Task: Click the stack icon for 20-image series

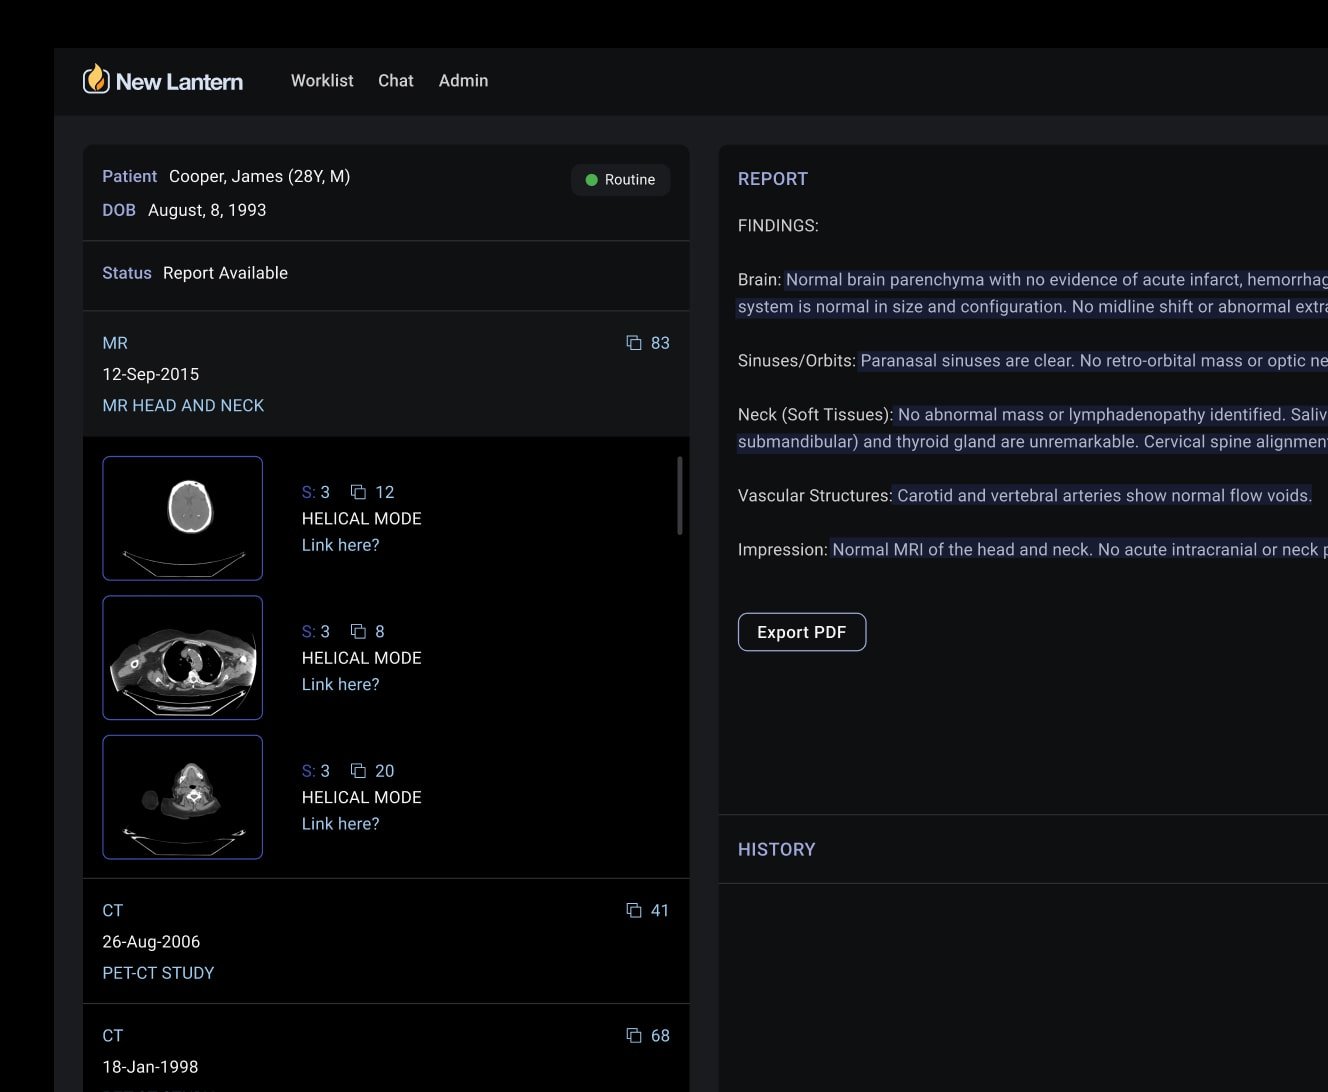Action: (358, 770)
